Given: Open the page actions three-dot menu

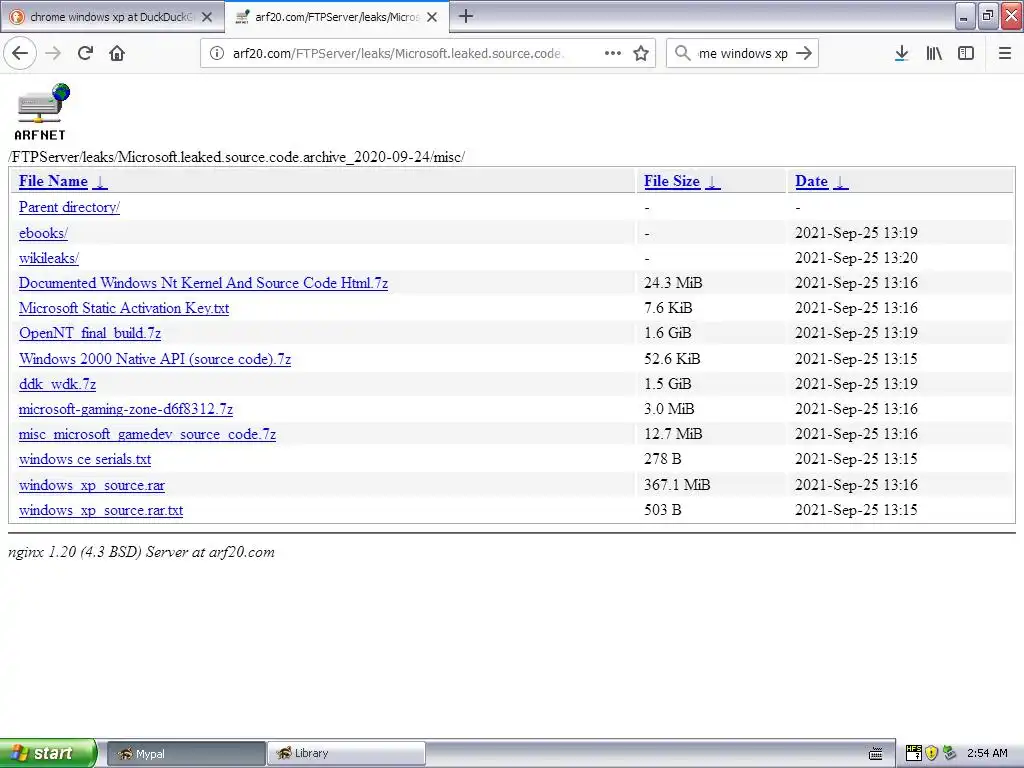Looking at the screenshot, I should point(613,53).
